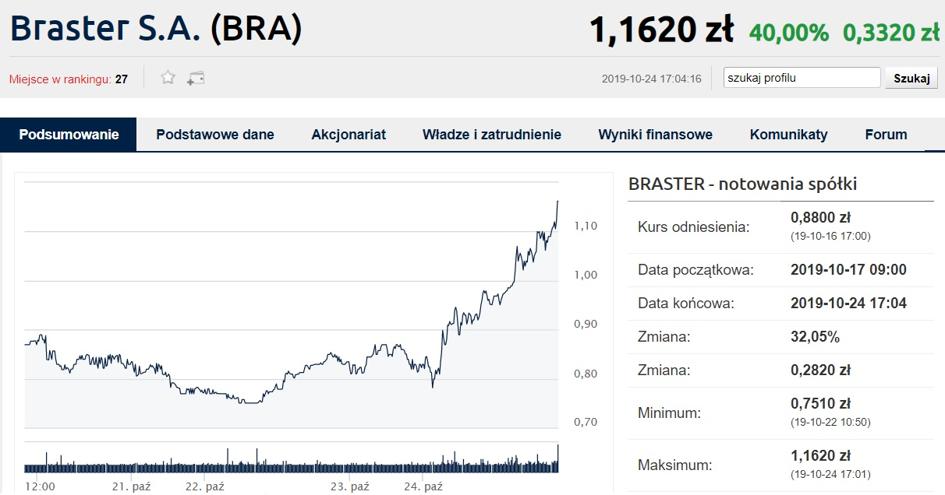Open the Podsumowanie tab
The height and width of the screenshot is (495, 945).
[69, 135]
